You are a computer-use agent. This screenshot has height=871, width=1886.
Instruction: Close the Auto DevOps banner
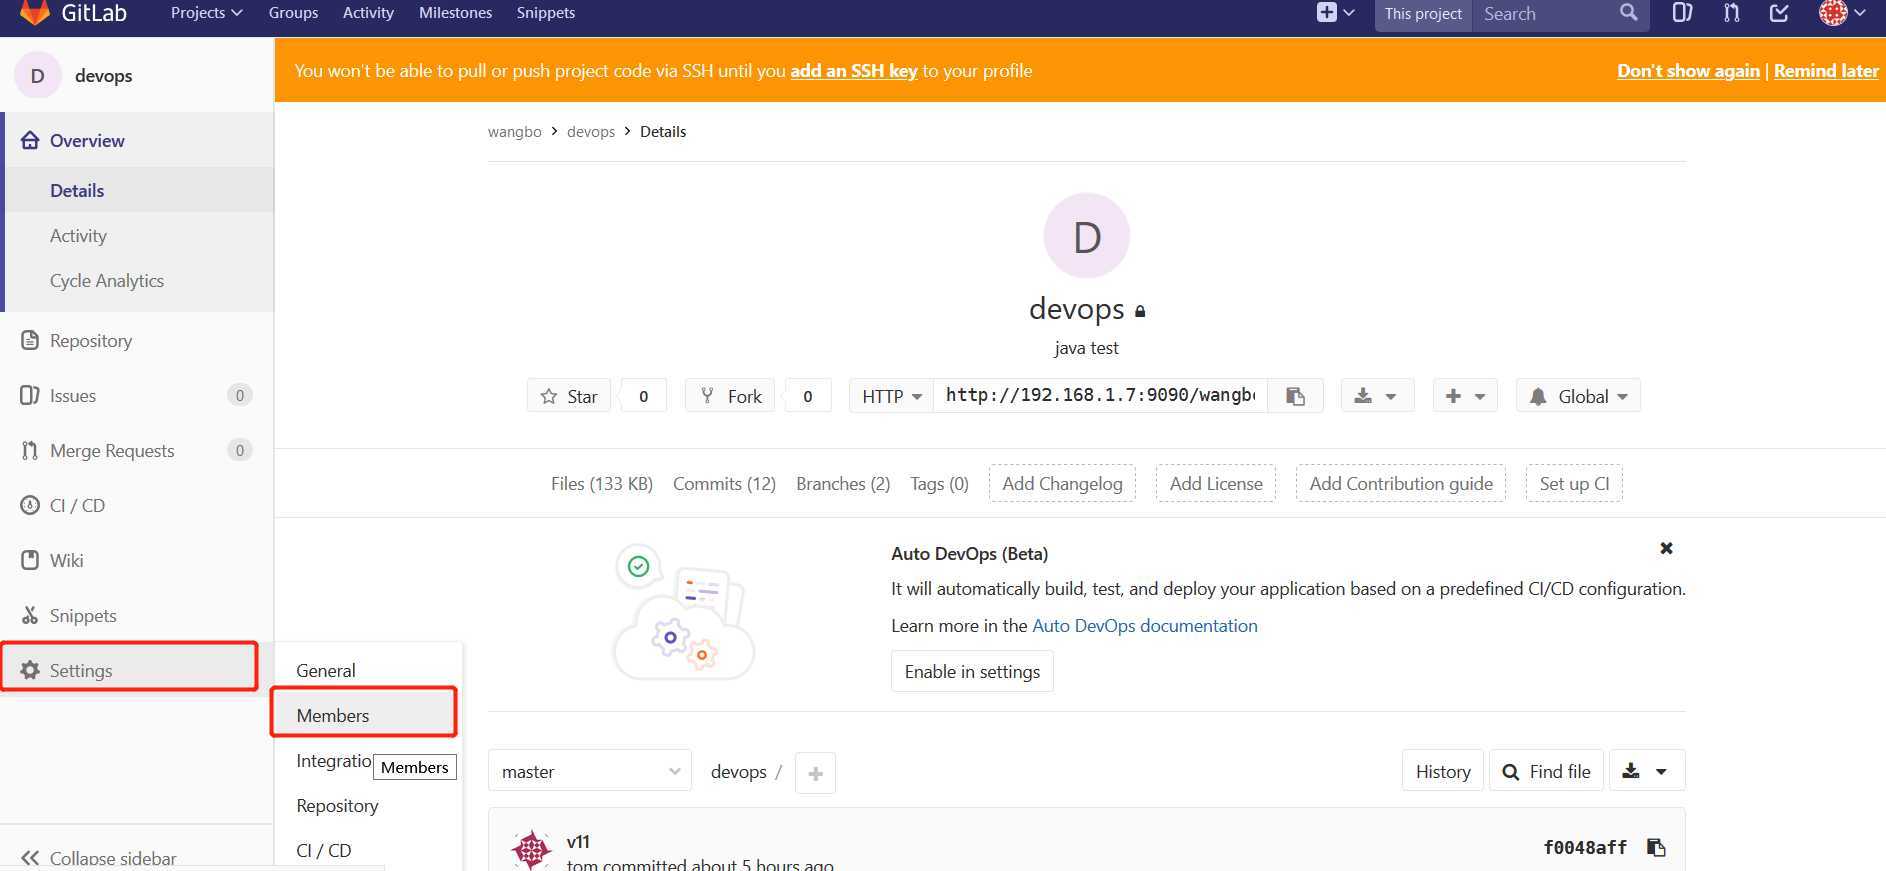coord(1666,548)
